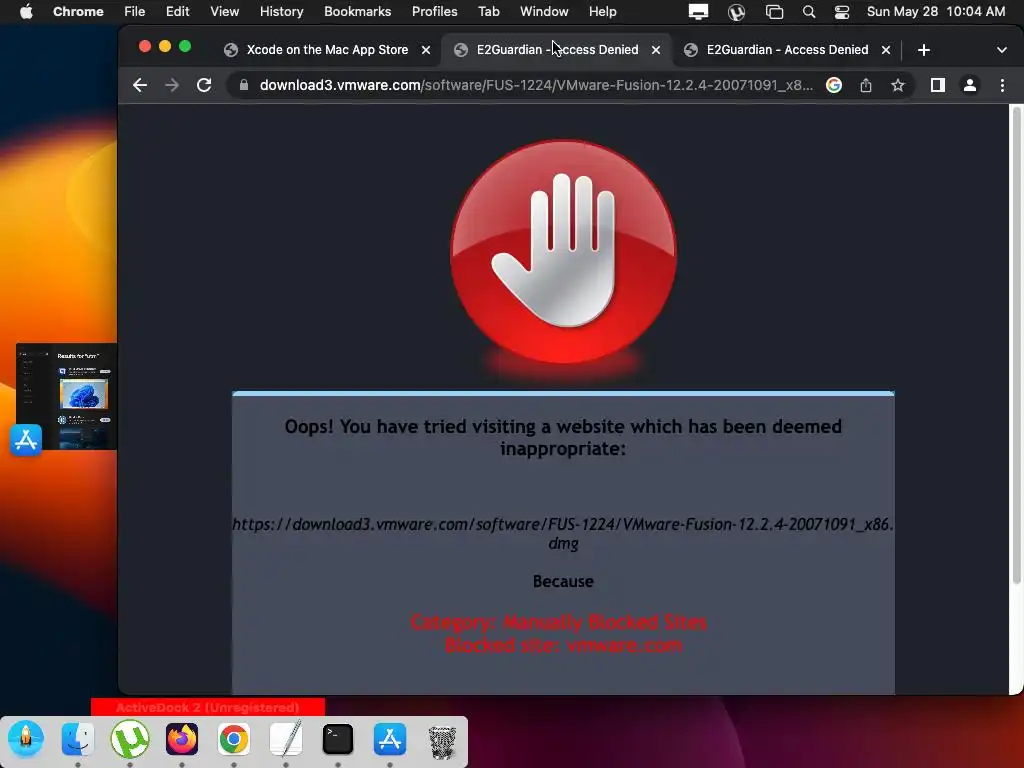The image size is (1024, 768).
Task: Open the Chrome application menu
Action: (78, 12)
